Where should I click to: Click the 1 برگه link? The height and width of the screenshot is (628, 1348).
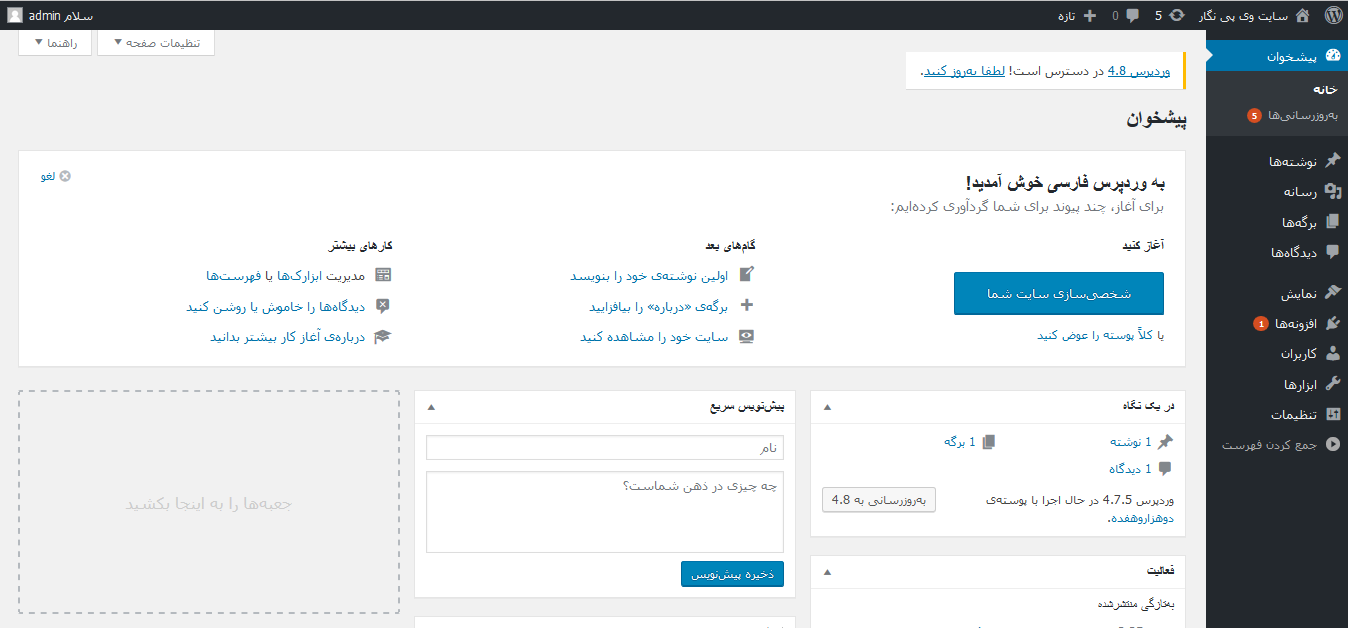click(x=959, y=441)
